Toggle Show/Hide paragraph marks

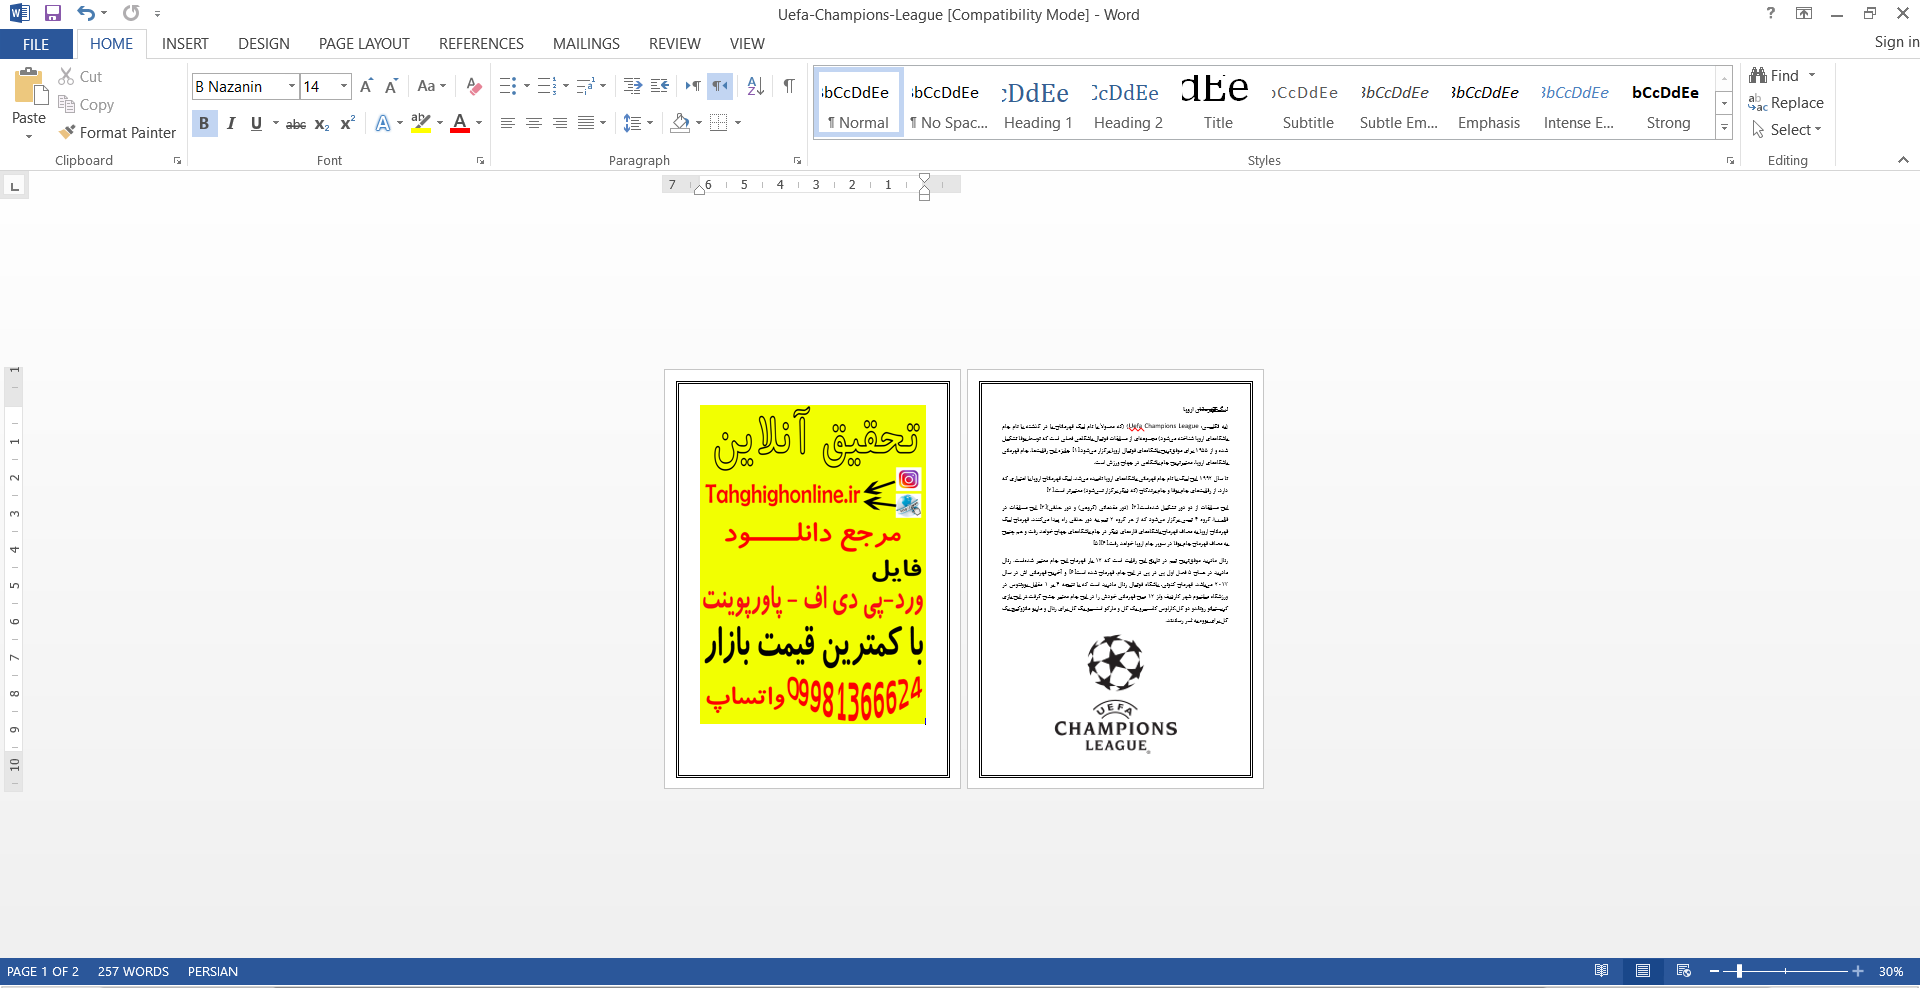click(789, 87)
